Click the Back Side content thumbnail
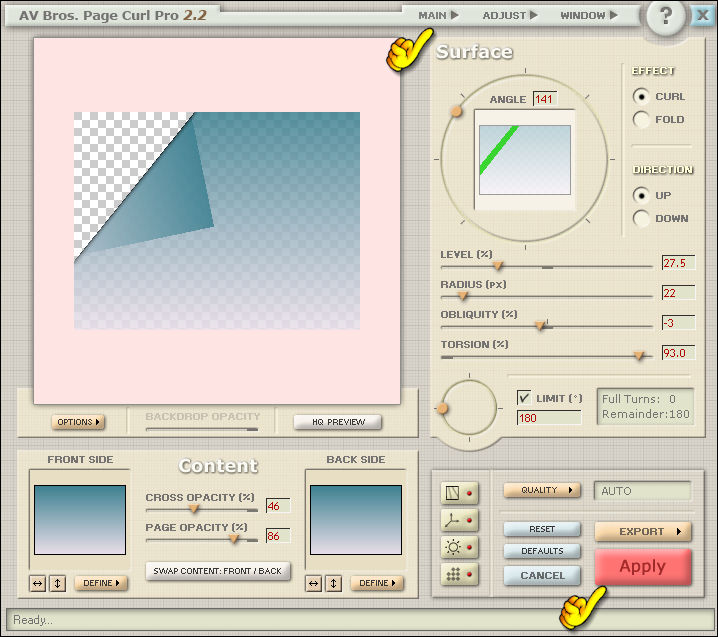The height and width of the screenshot is (637, 718). (x=356, y=520)
